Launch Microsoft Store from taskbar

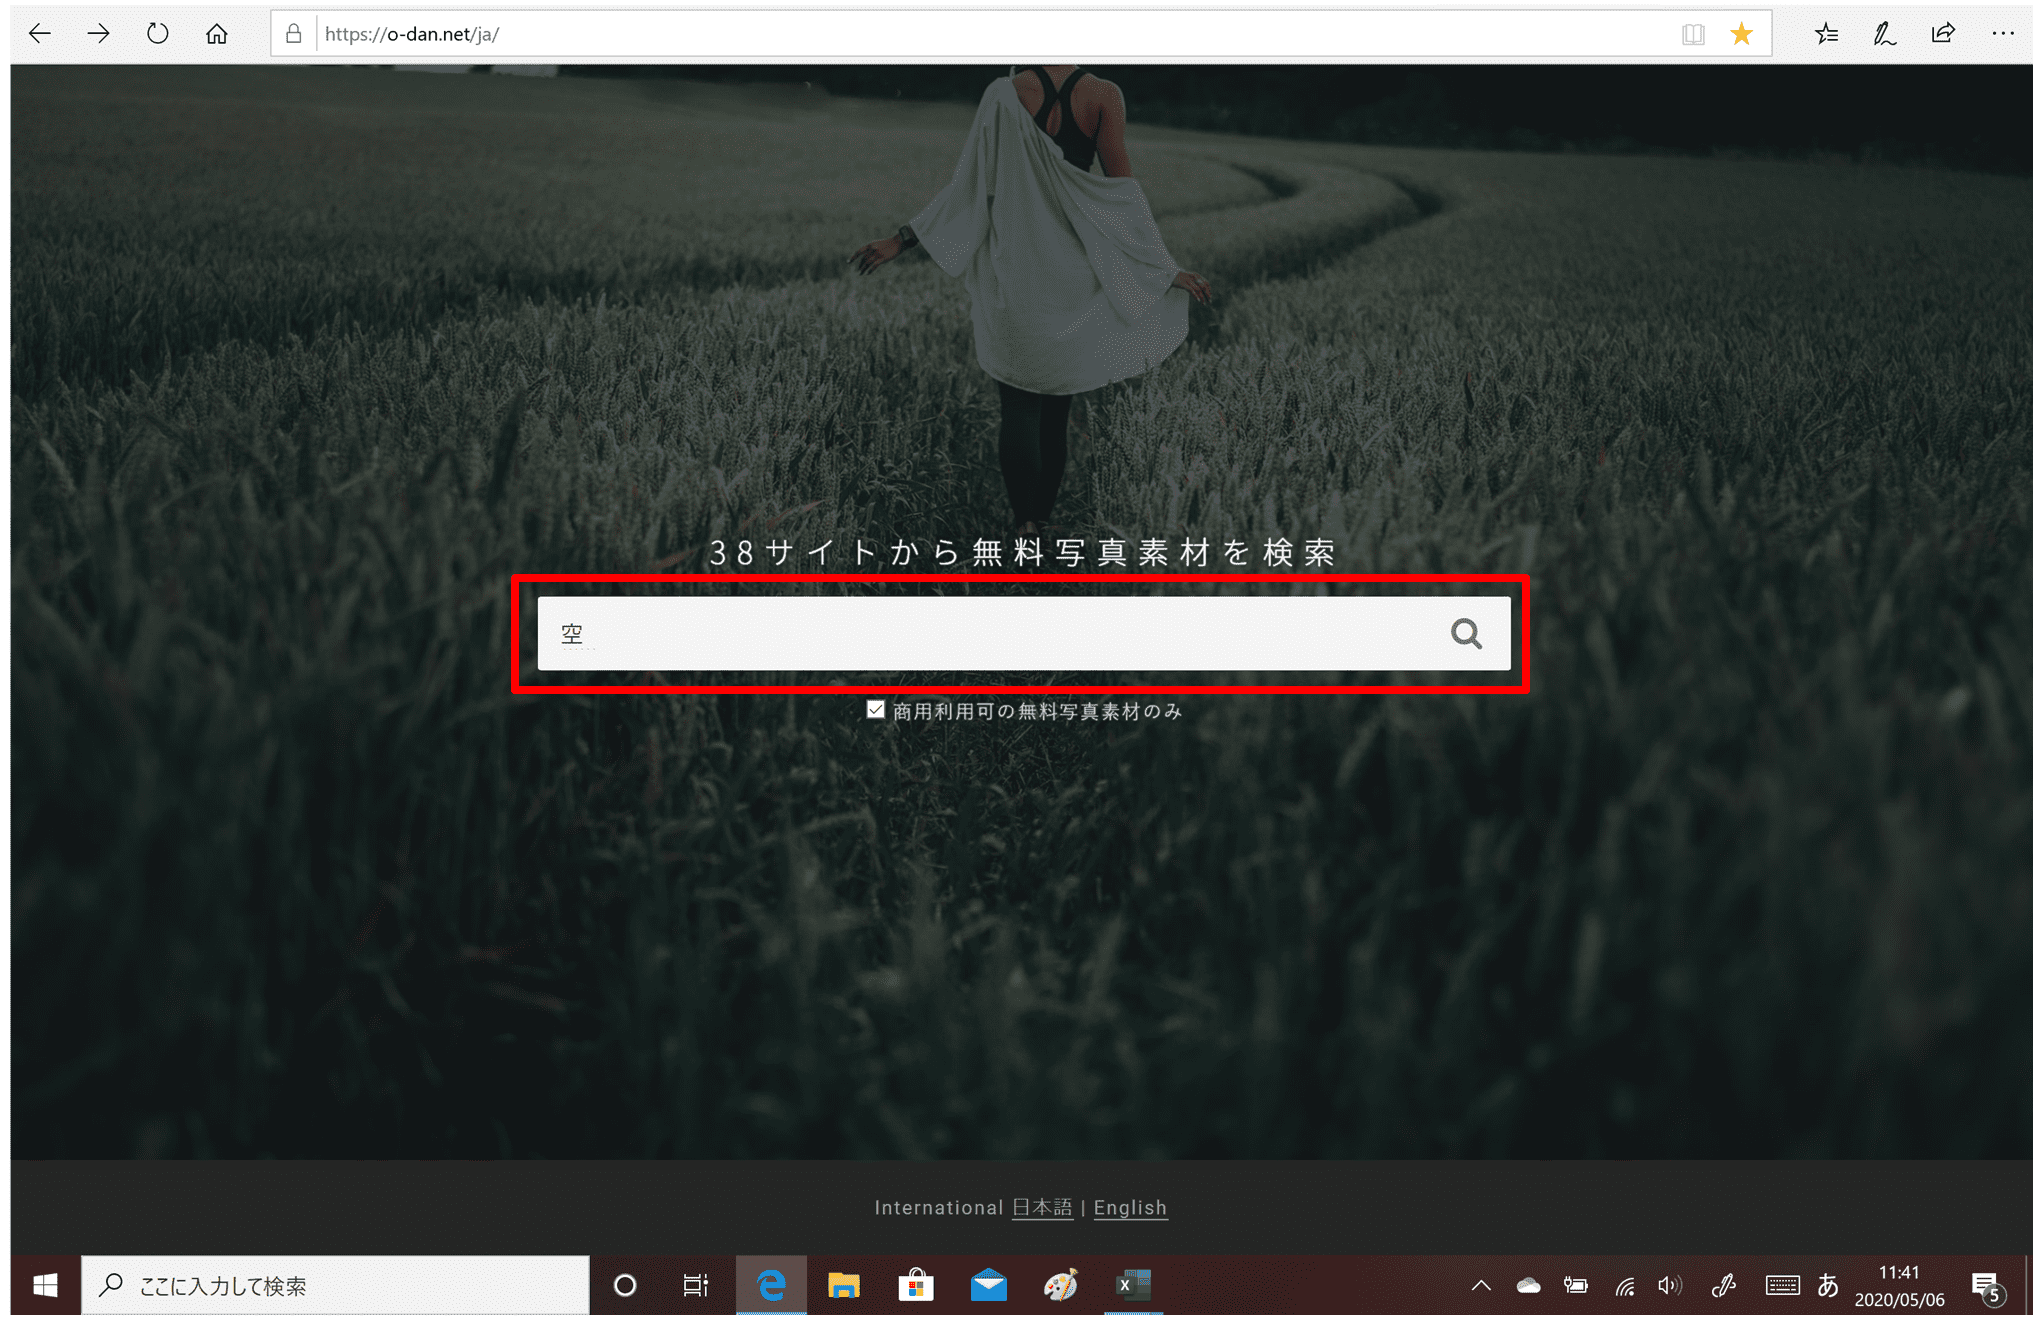click(916, 1285)
